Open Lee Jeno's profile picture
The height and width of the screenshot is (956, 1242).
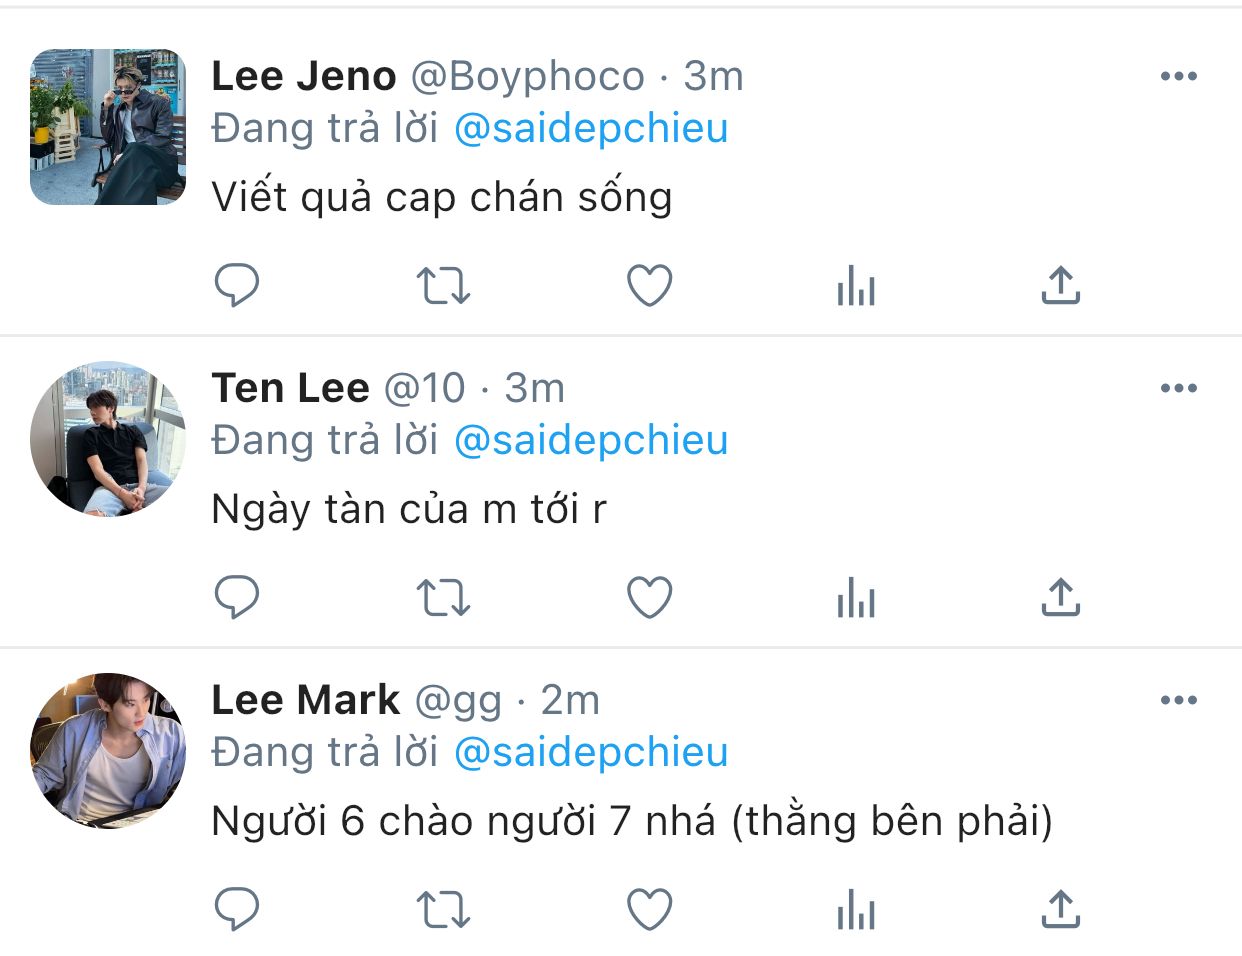pos(108,127)
